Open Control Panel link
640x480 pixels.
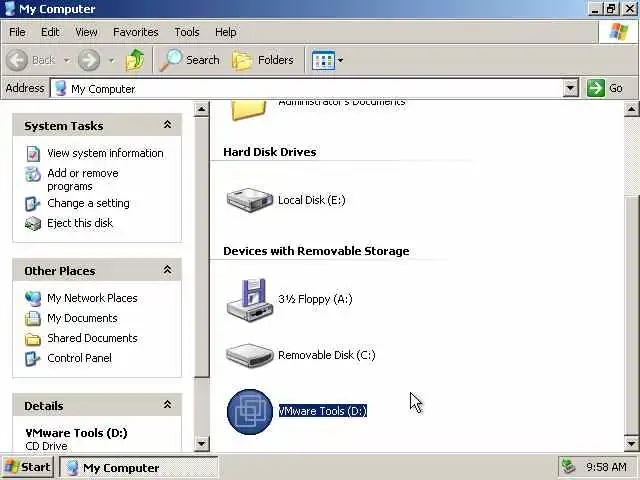point(79,358)
